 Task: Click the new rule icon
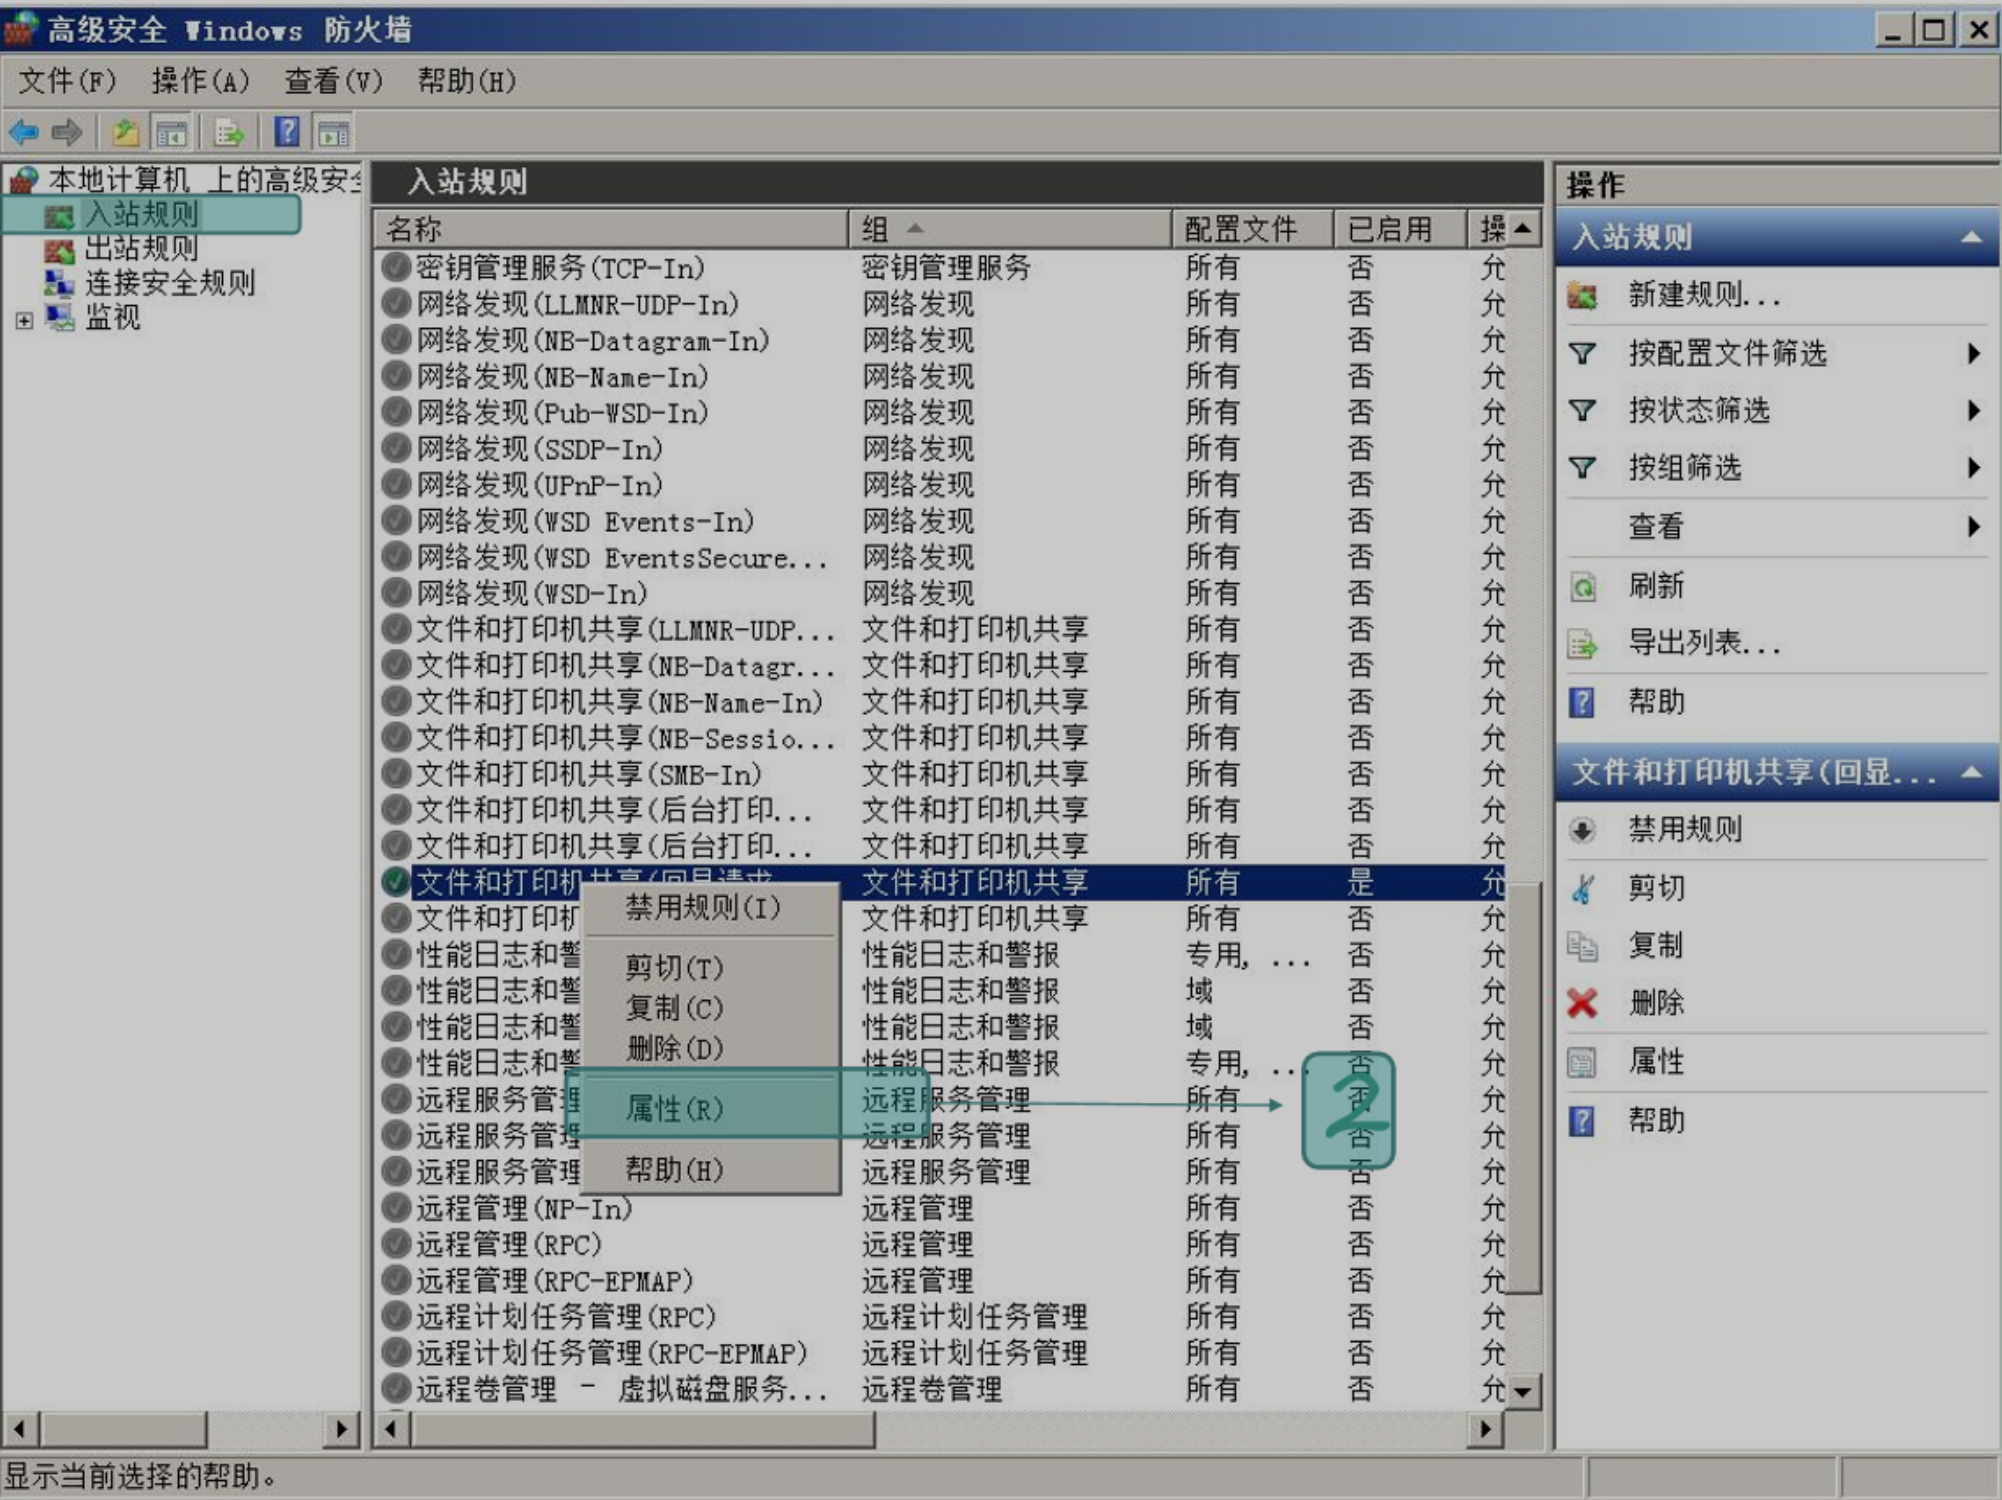click(1582, 295)
